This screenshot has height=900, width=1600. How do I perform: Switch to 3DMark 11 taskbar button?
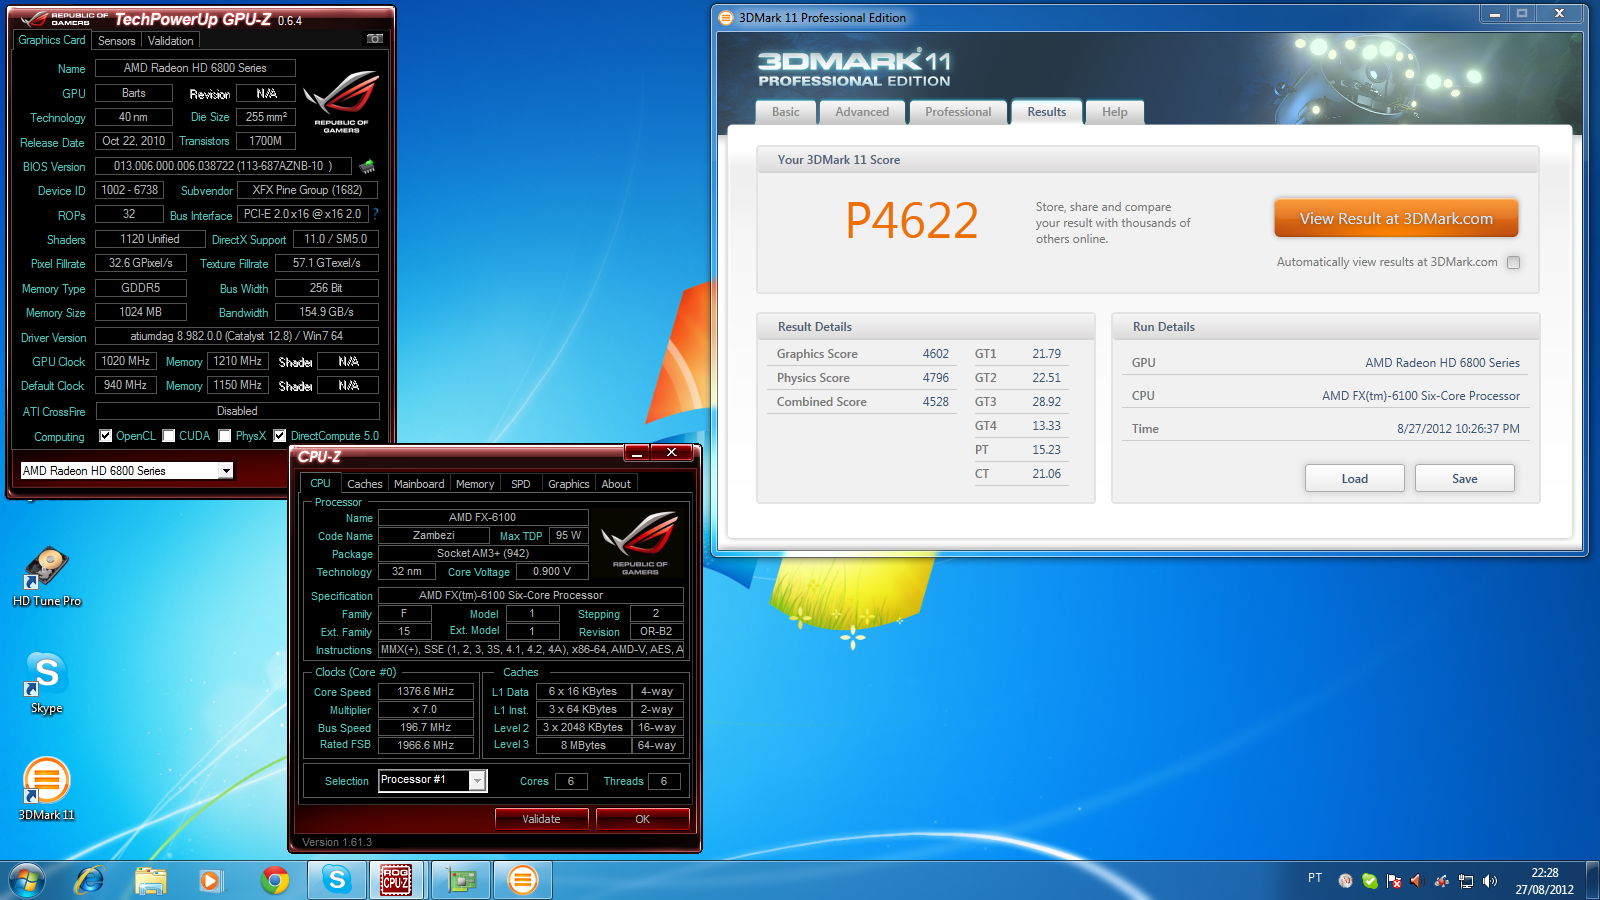coord(522,880)
